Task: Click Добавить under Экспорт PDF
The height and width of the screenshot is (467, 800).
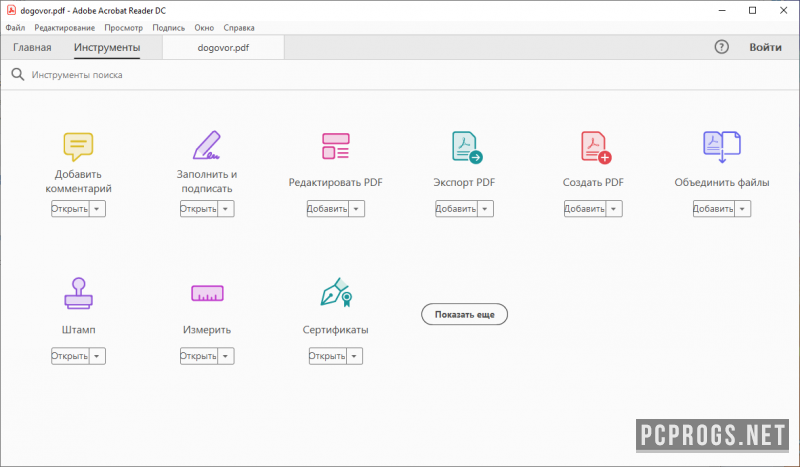Action: coord(457,209)
